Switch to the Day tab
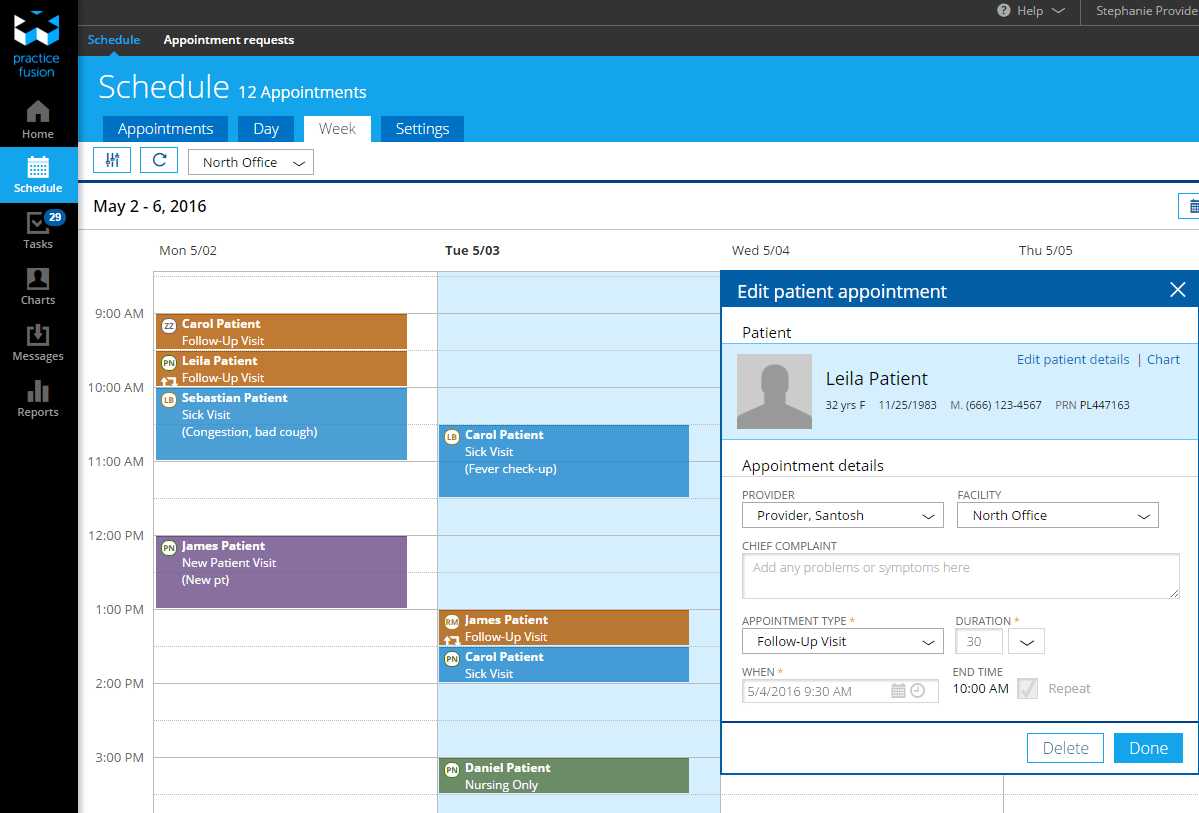Screen dimensions: 1199x813 (265, 129)
